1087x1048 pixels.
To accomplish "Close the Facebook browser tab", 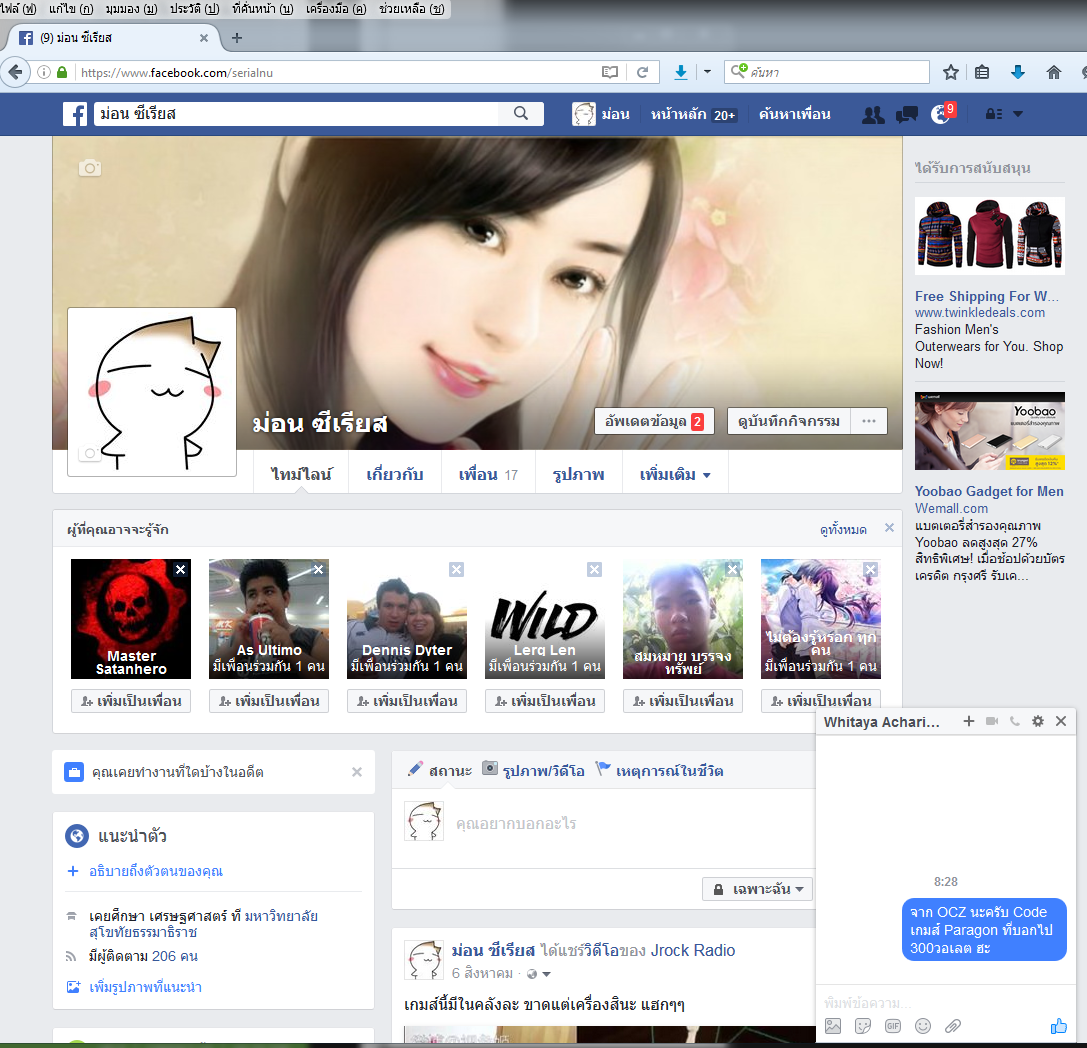I will [204, 38].
